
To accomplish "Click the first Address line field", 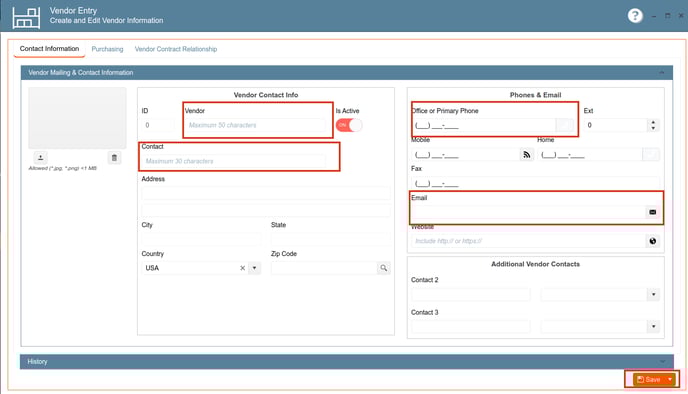I will click(x=265, y=193).
